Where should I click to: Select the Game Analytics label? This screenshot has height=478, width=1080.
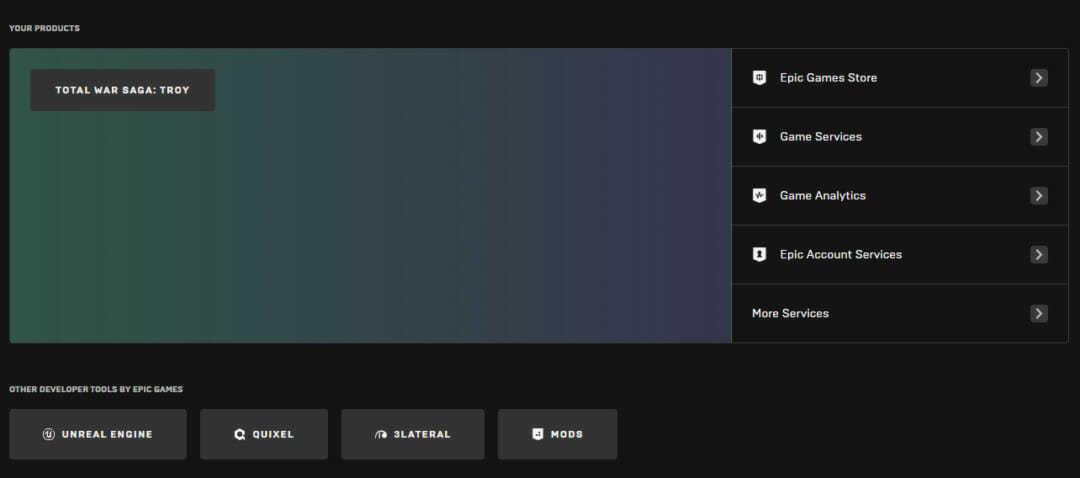tap(822, 196)
